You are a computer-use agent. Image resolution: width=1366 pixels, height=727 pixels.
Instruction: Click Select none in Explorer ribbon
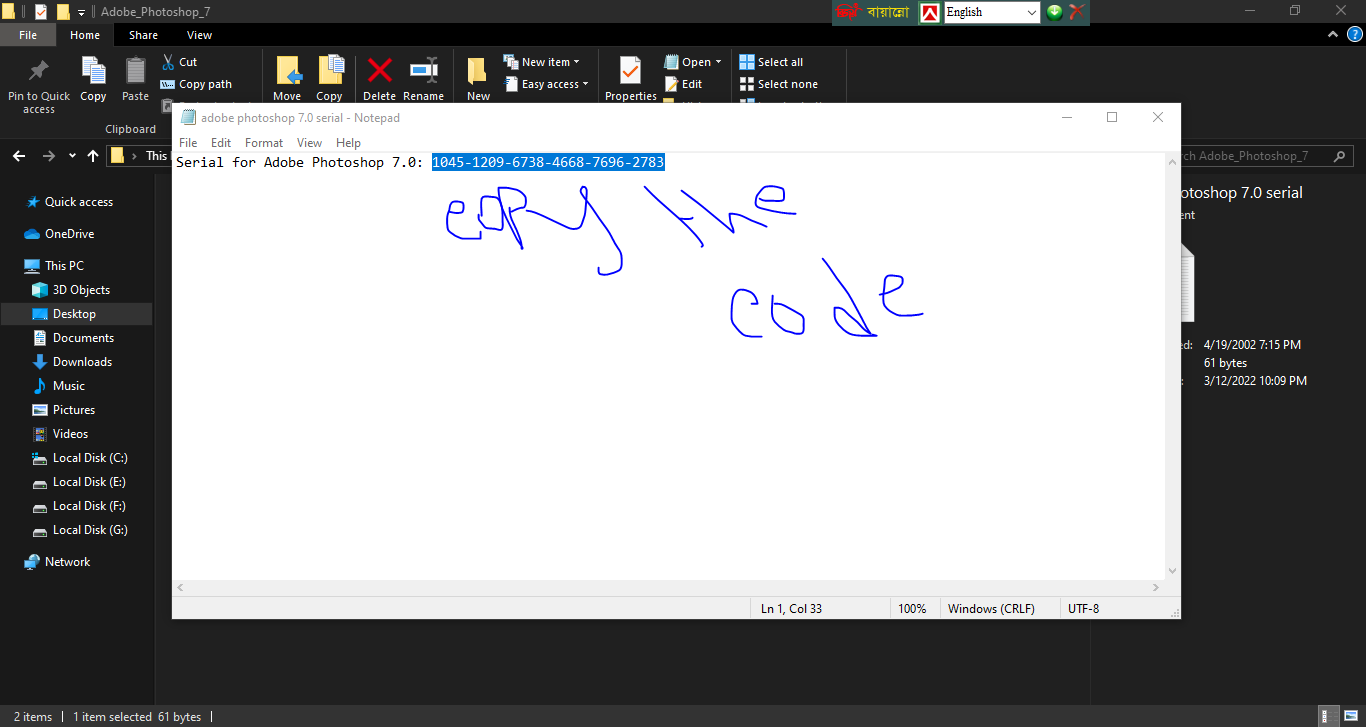click(x=778, y=84)
